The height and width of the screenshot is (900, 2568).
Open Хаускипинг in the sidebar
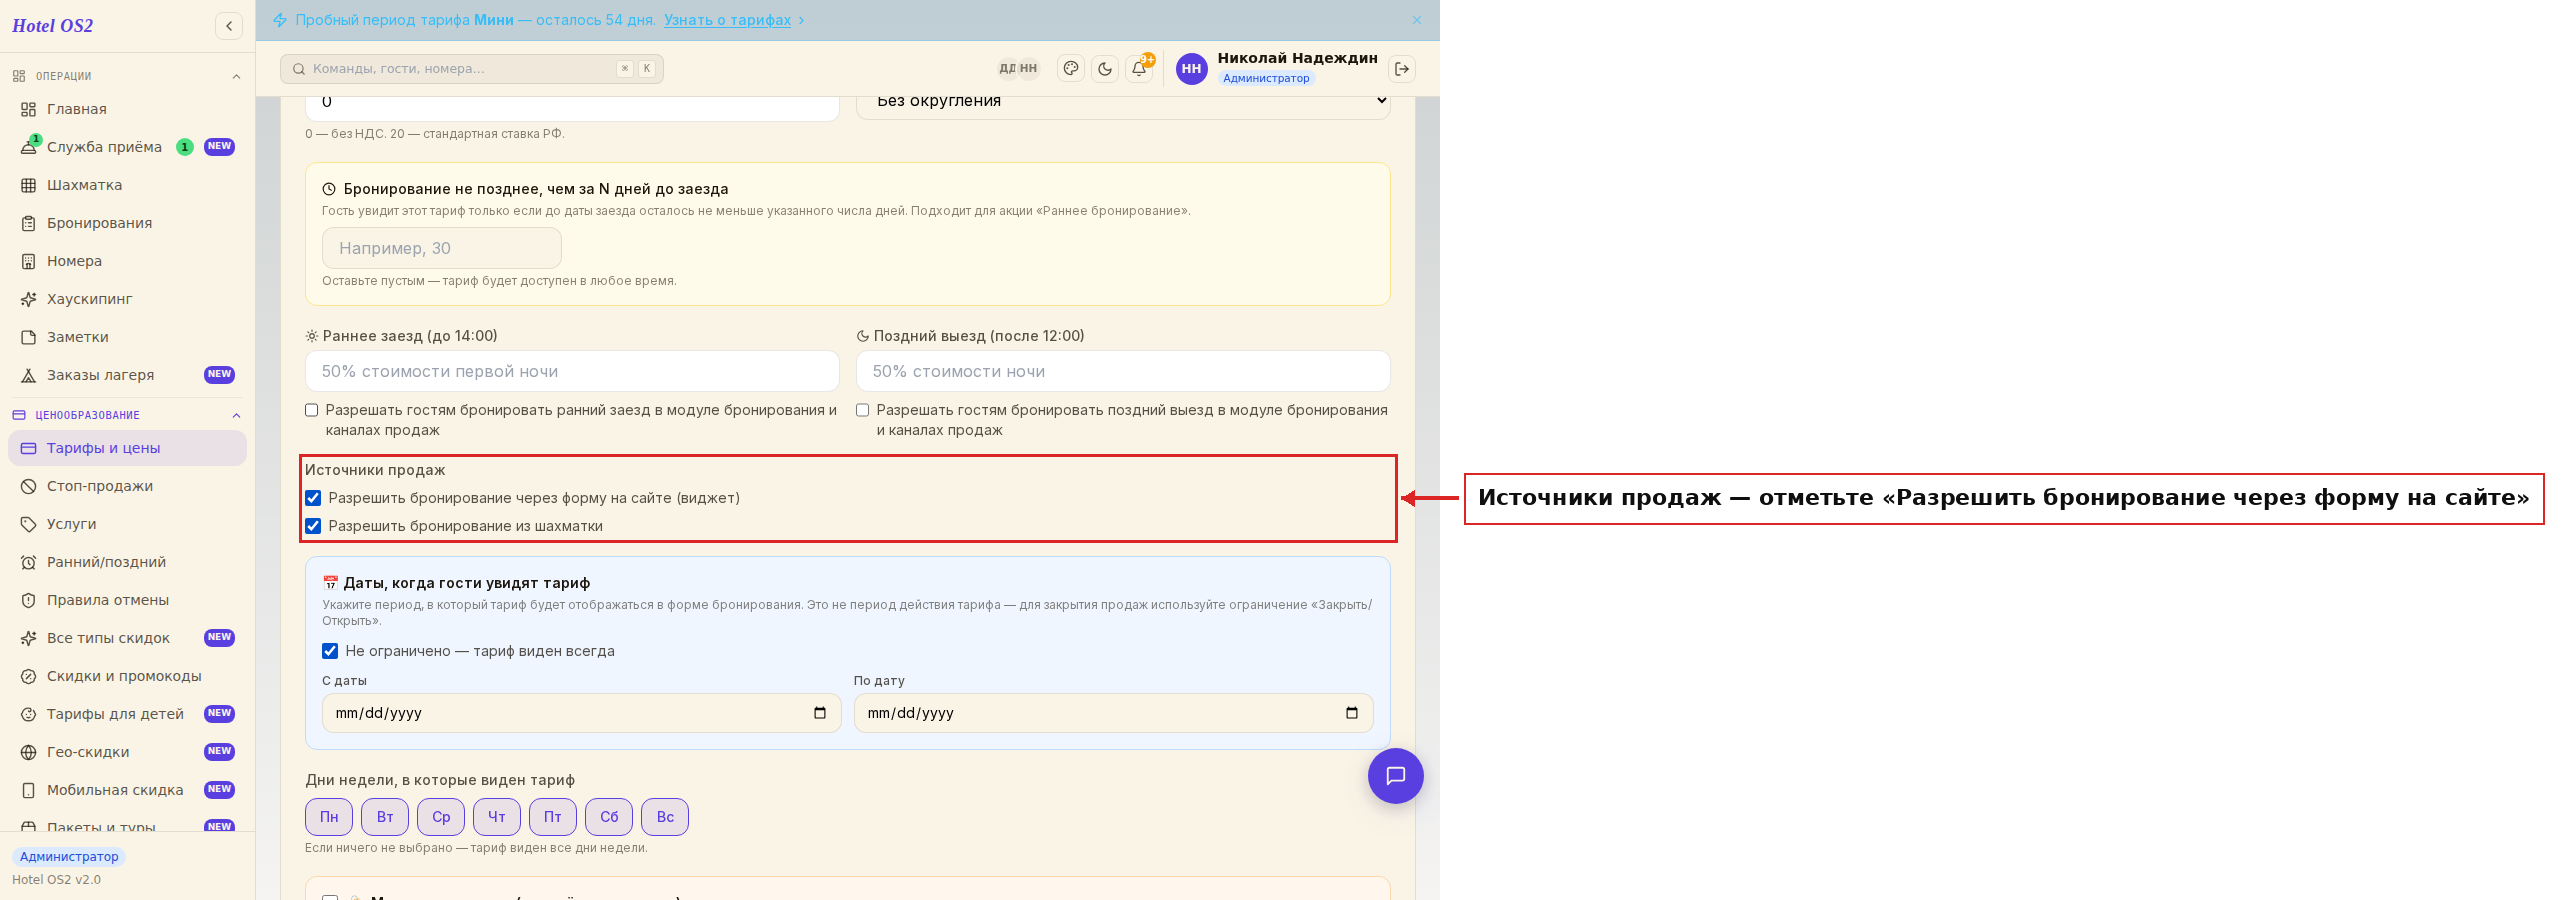127,299
